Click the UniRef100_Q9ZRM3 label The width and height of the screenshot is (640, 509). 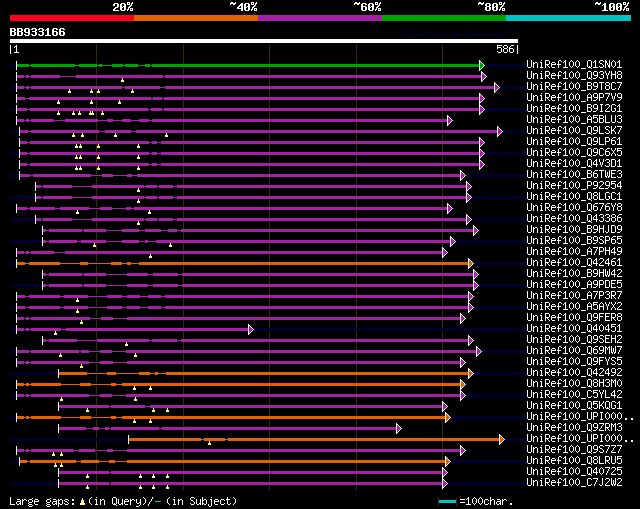coord(574,428)
